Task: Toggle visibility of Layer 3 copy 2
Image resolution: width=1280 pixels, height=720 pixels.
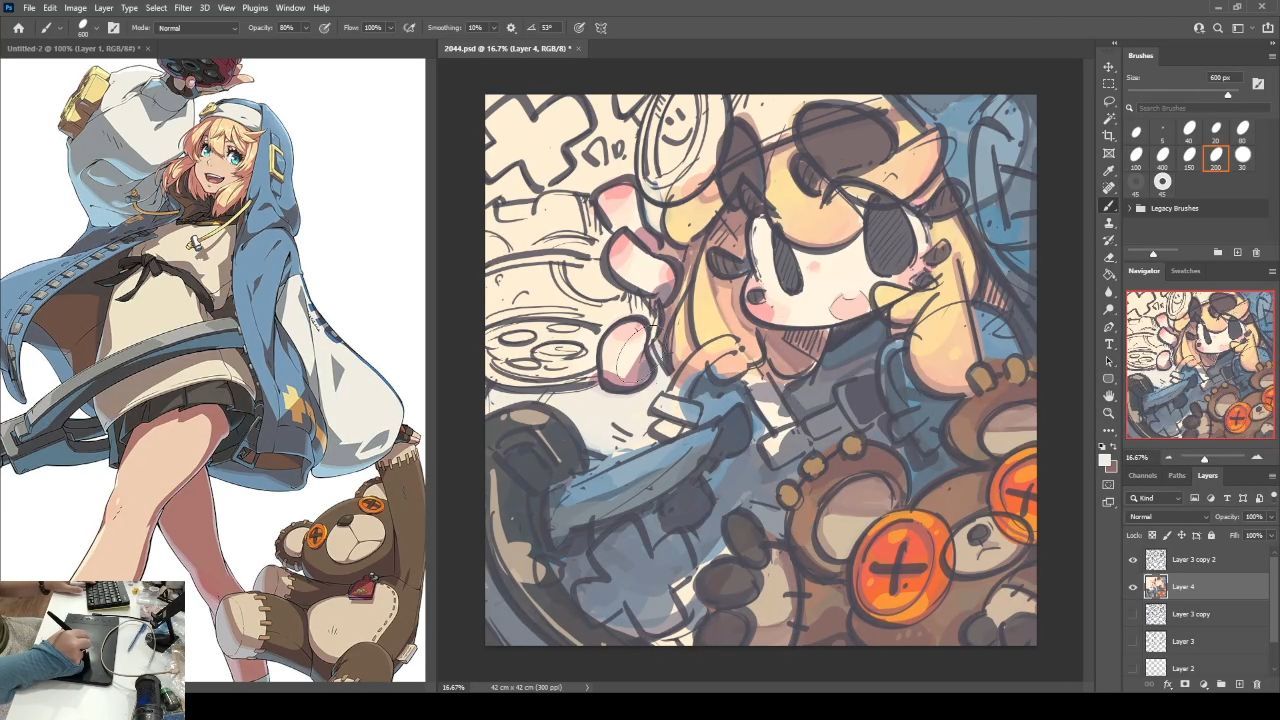Action: (1133, 560)
